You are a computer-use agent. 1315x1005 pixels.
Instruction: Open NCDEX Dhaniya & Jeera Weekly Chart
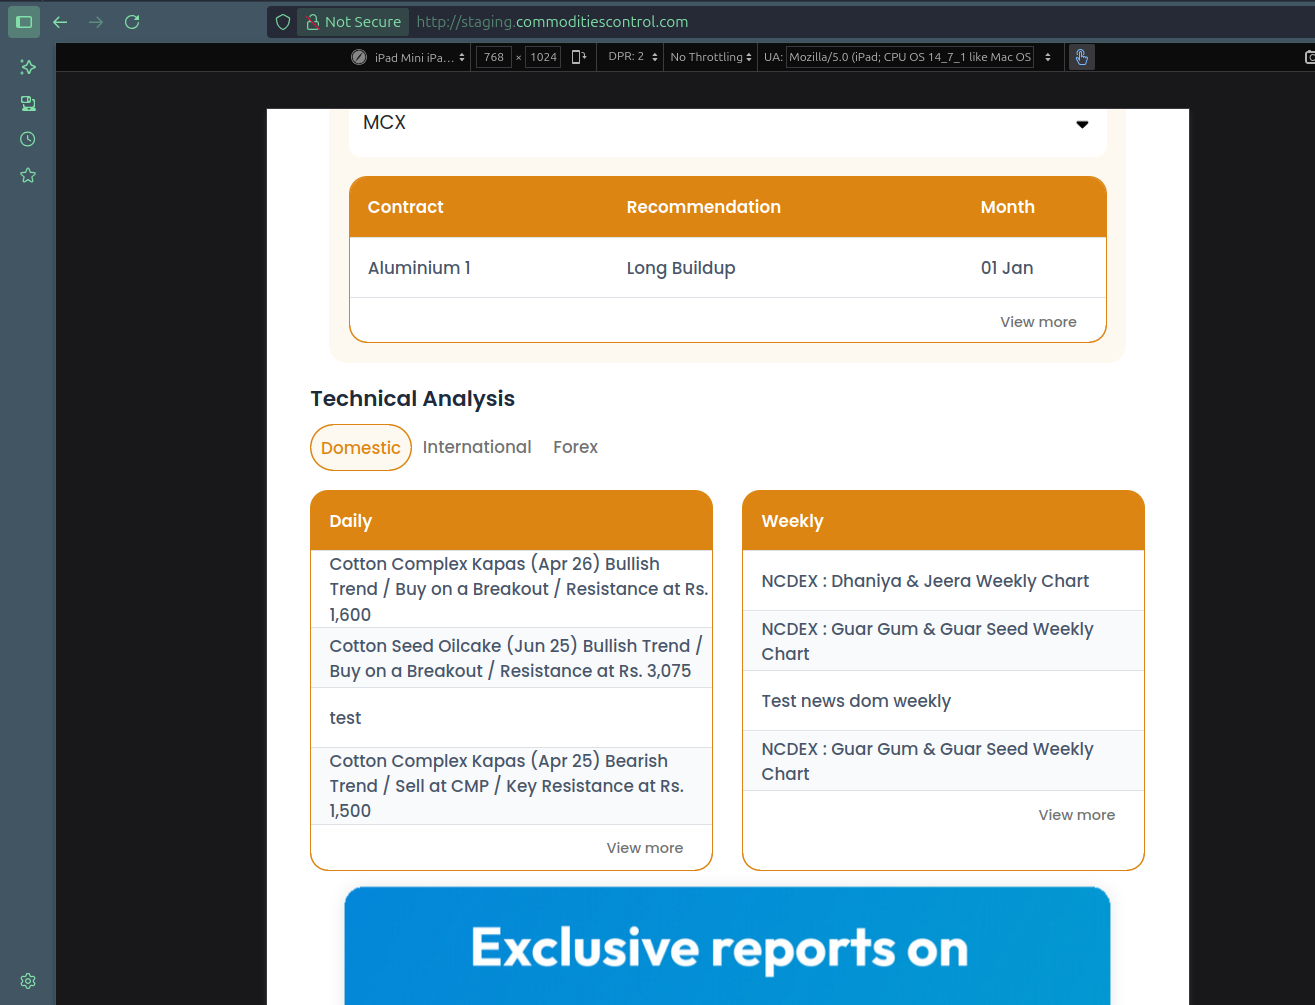(x=924, y=581)
